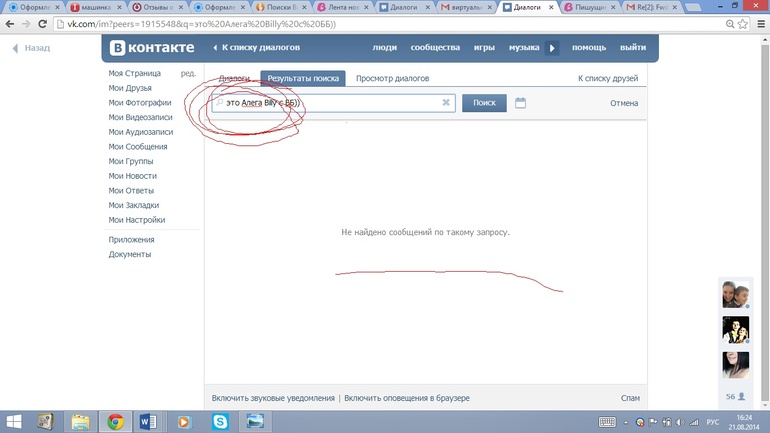The image size is (770, 433).
Task: Bookmark this page with the star icon
Action: [743, 24]
